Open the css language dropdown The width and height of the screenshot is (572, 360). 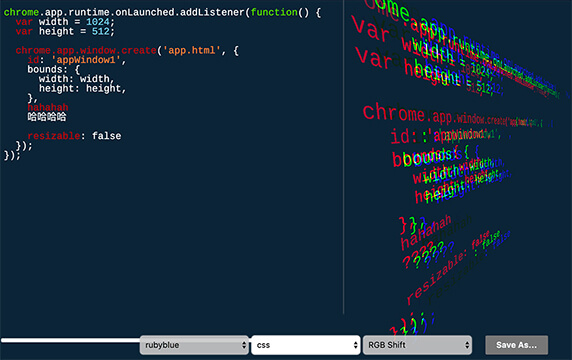(305, 345)
